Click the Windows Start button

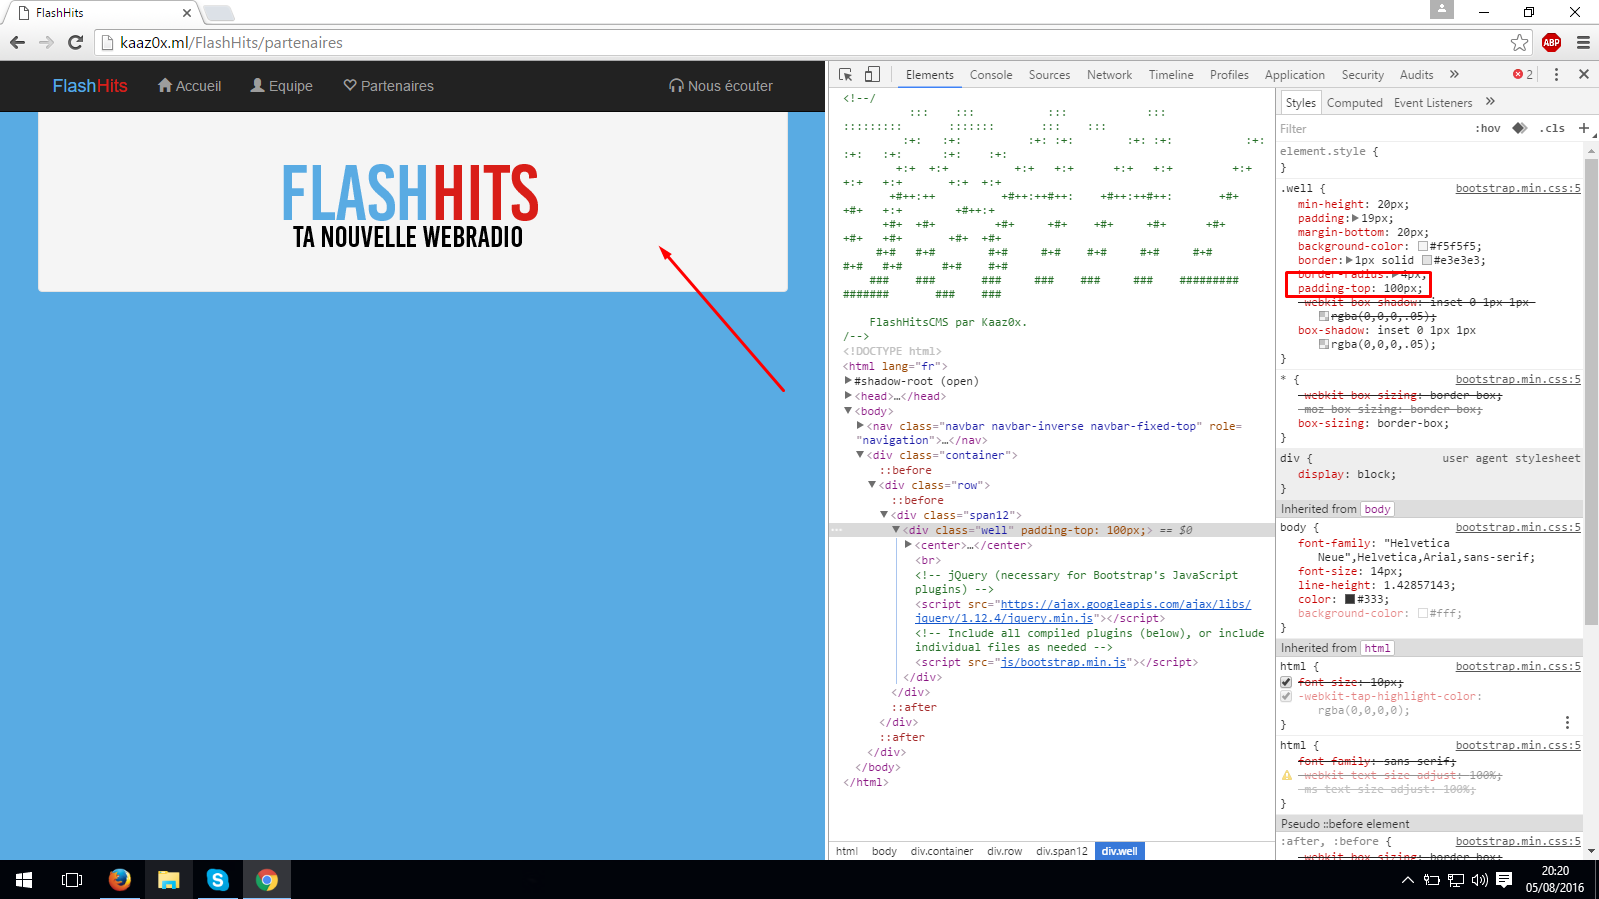coord(24,880)
